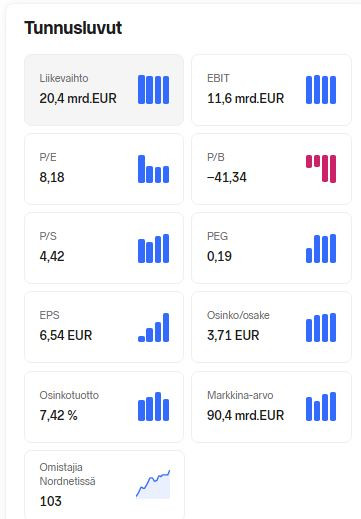Screen dimensions: 361x519
Task: Select the Markkina-arvo 90,4 mrd.EUR value
Action: tap(246, 415)
